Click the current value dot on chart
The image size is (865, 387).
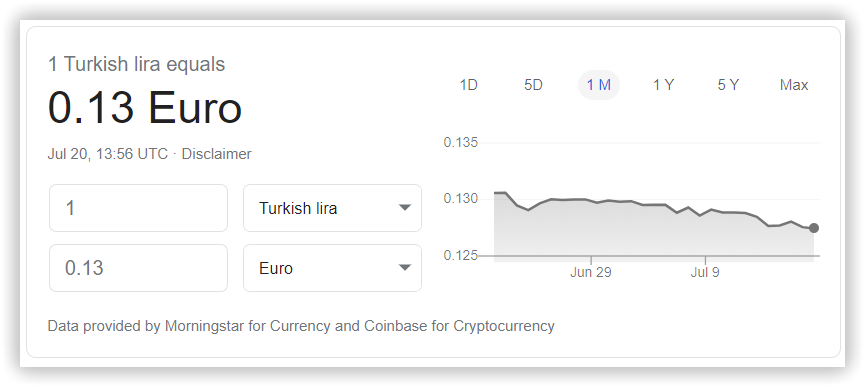814,228
